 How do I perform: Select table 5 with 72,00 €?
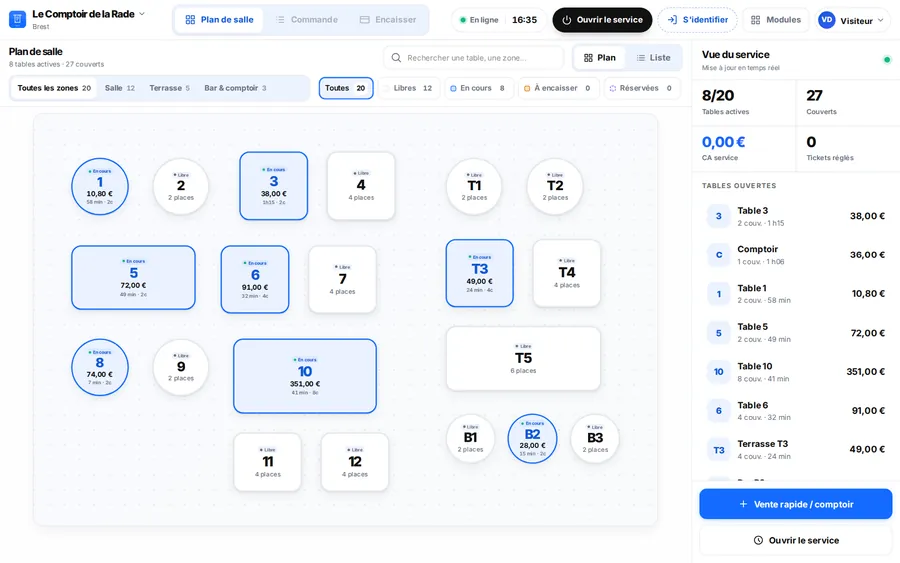click(x=133, y=278)
